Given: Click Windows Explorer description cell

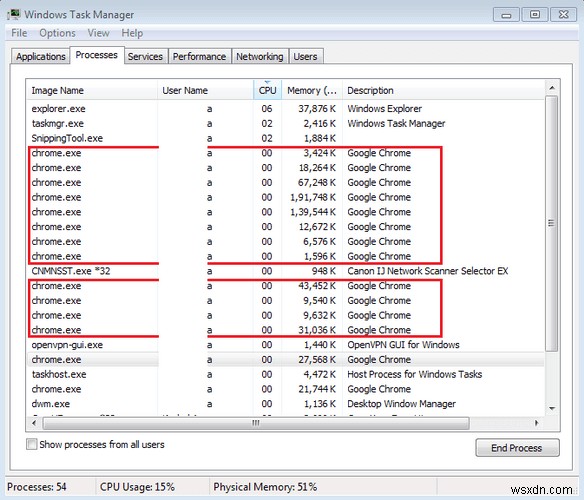Looking at the screenshot, I should click(x=384, y=109).
